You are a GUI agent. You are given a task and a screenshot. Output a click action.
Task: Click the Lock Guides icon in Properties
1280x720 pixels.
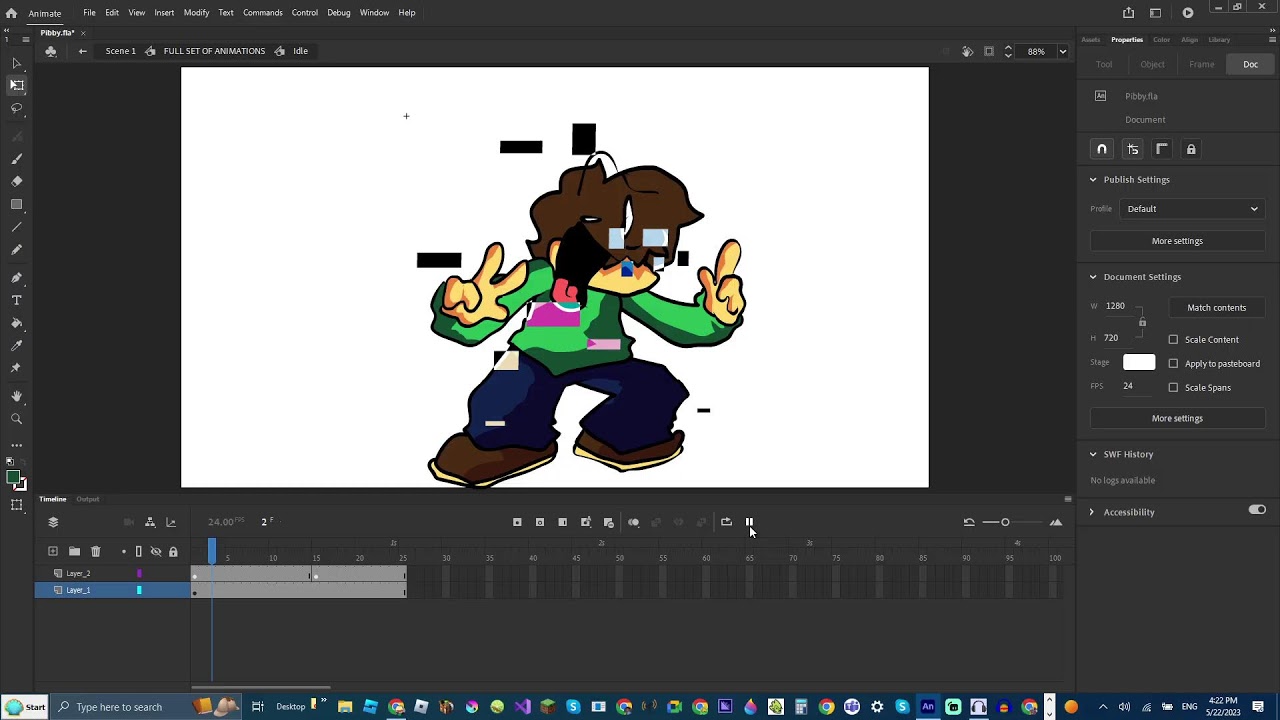(1191, 149)
